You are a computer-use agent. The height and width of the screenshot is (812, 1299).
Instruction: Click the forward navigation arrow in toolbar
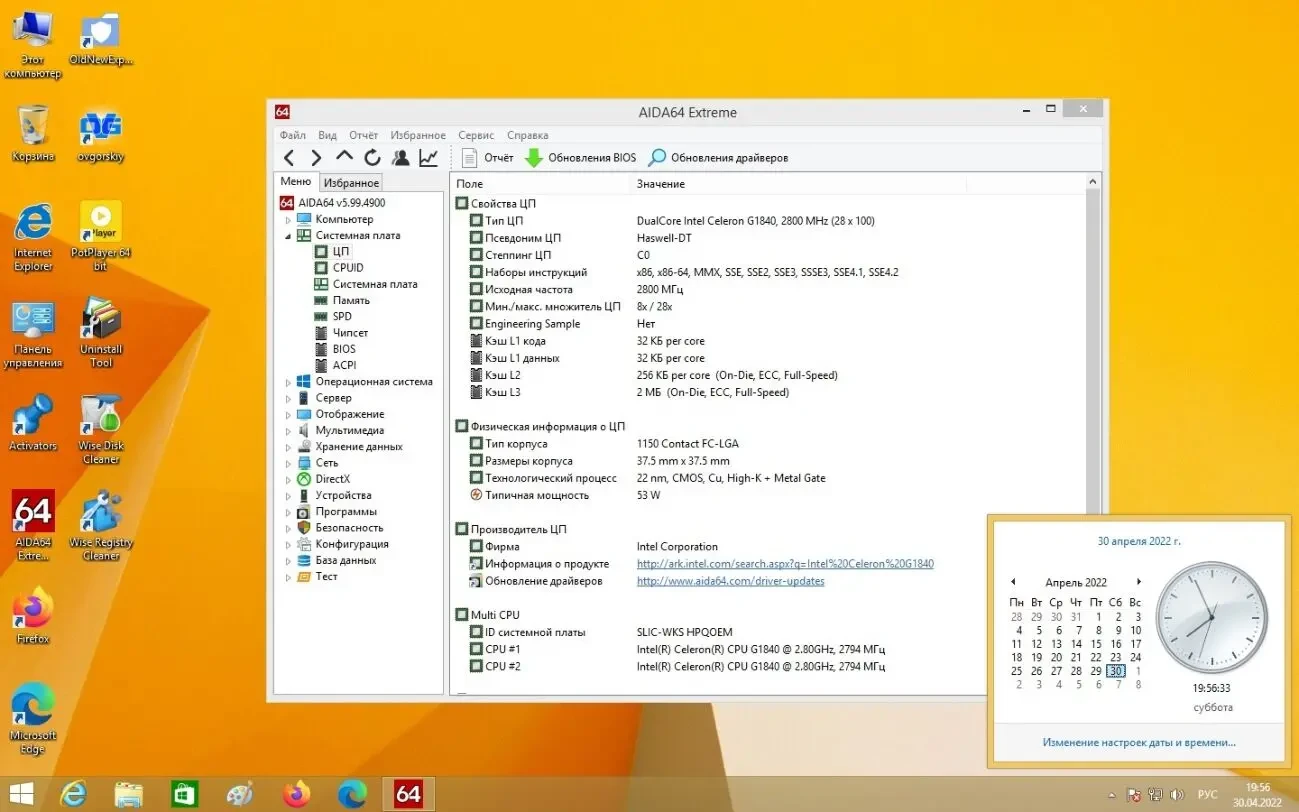pos(316,157)
